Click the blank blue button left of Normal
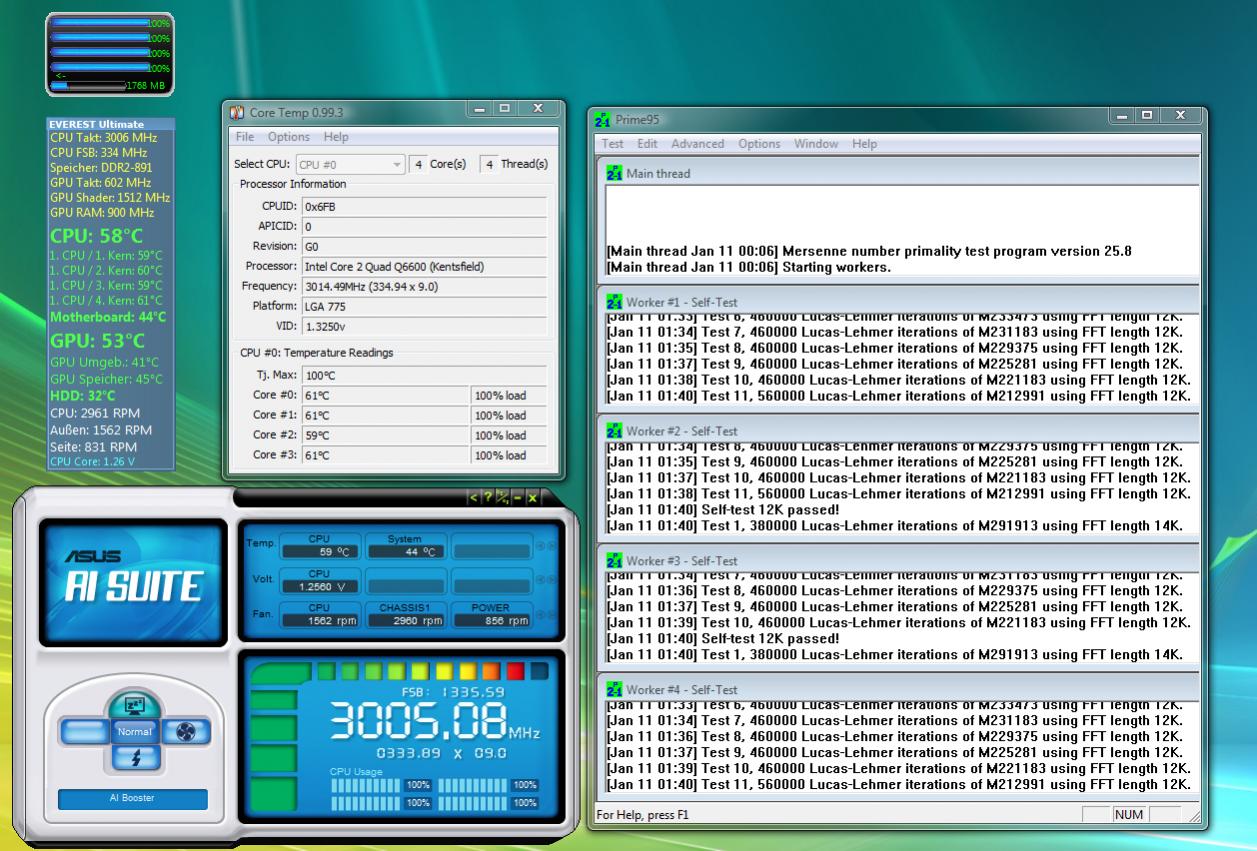This screenshot has height=851, width=1257. 85,733
